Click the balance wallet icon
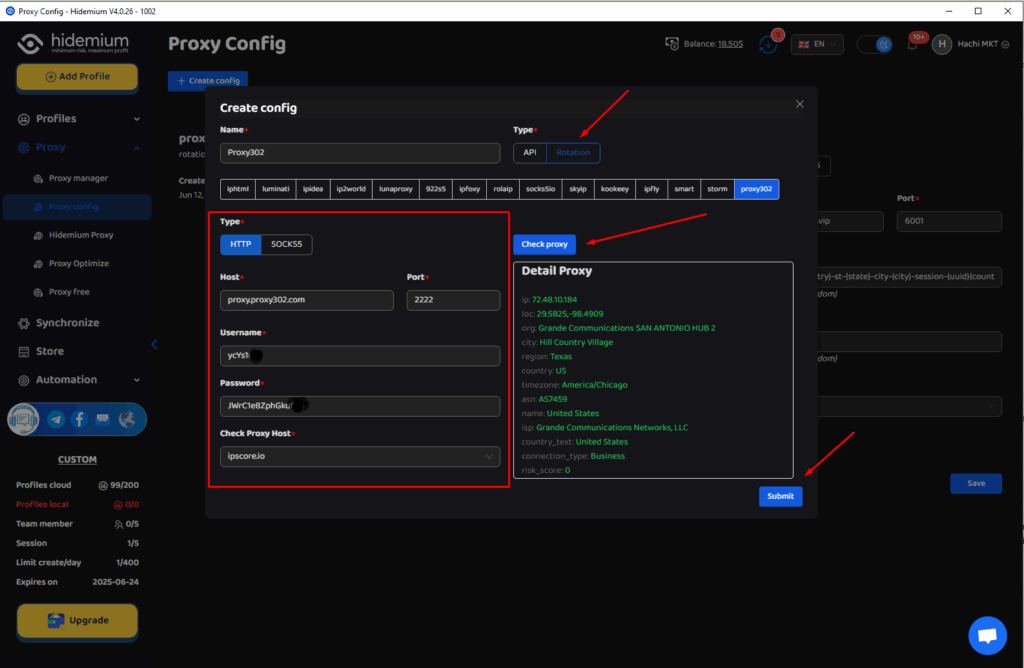 pyautogui.click(x=672, y=44)
